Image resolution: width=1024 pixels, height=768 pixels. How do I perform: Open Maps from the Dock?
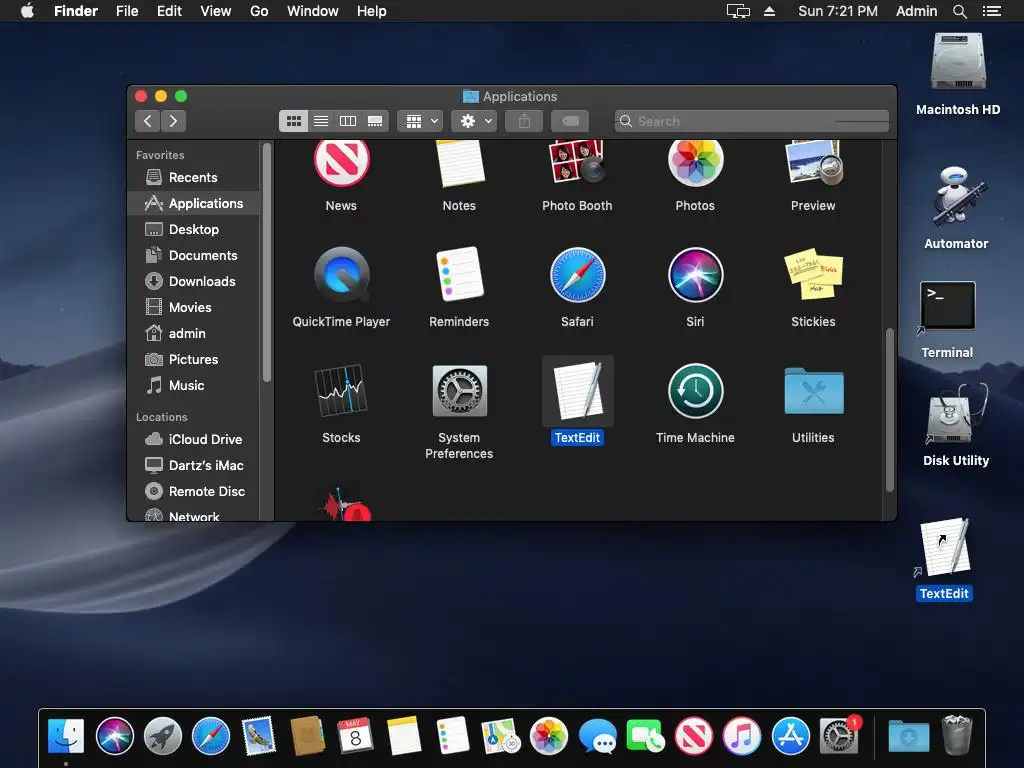500,736
